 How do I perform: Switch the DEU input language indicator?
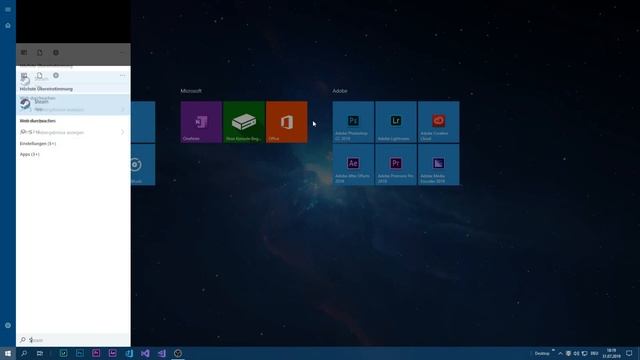tap(594, 353)
